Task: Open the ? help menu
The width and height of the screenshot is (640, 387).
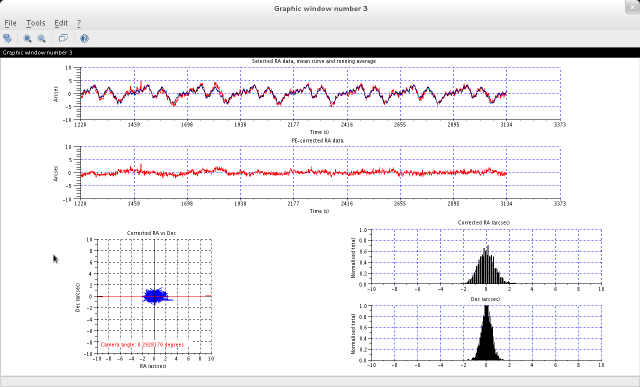Action: point(79,23)
